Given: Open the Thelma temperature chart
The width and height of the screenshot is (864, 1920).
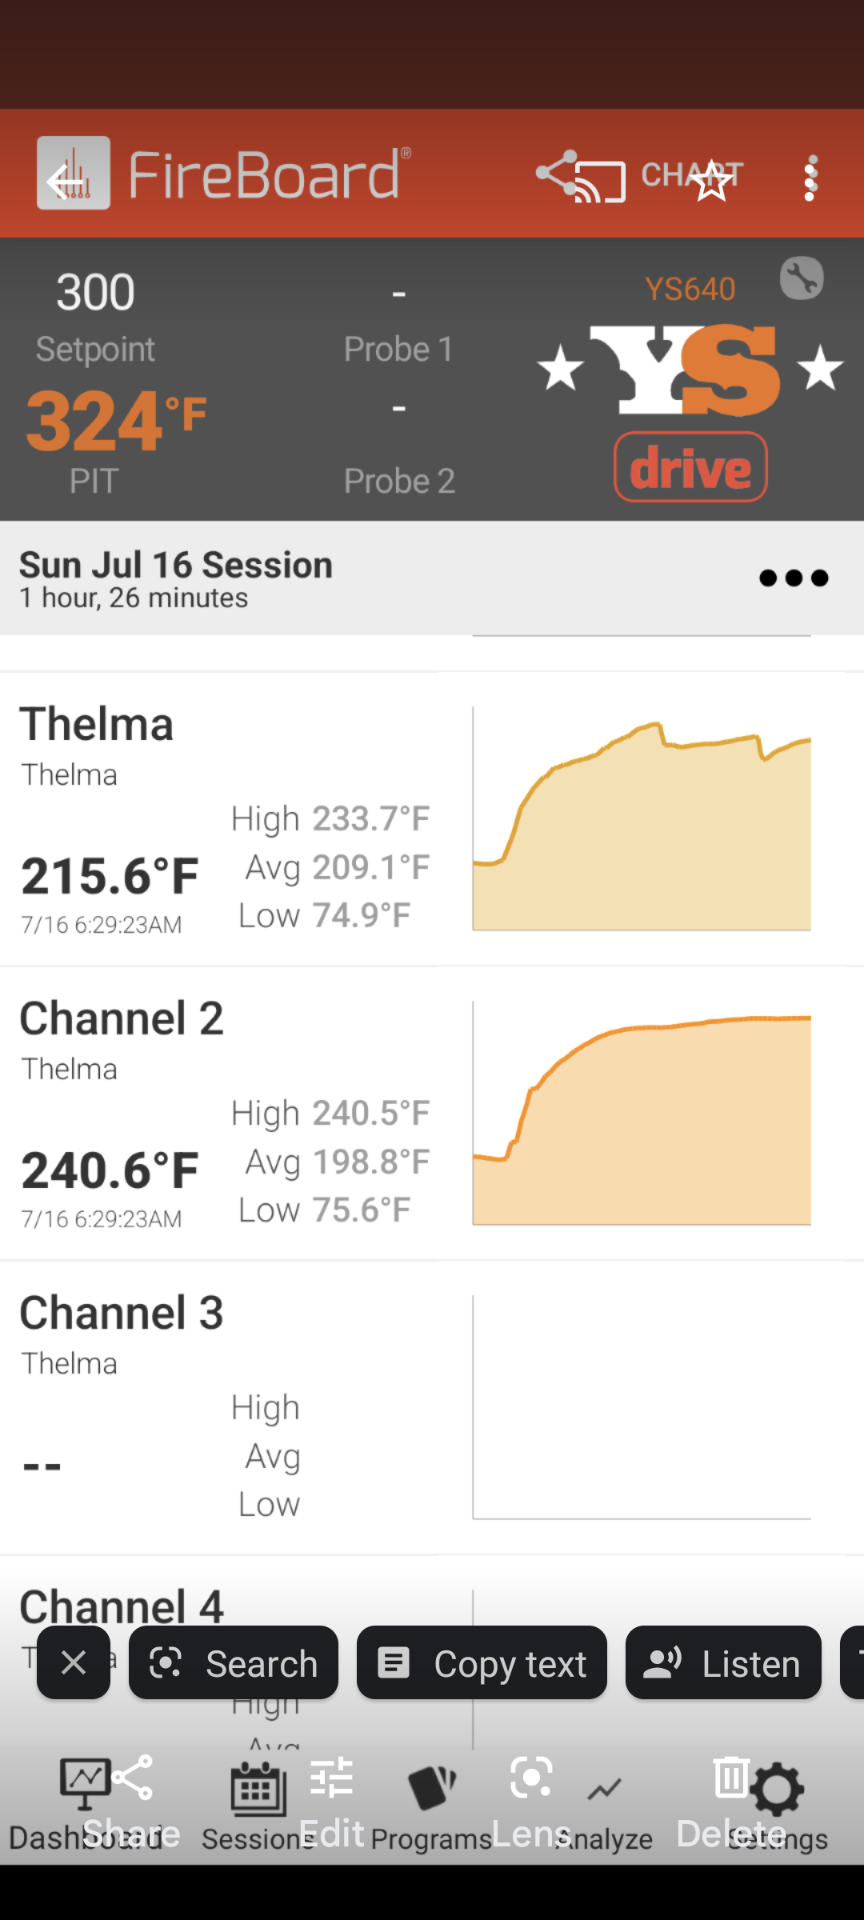Looking at the screenshot, I should pyautogui.click(x=641, y=819).
